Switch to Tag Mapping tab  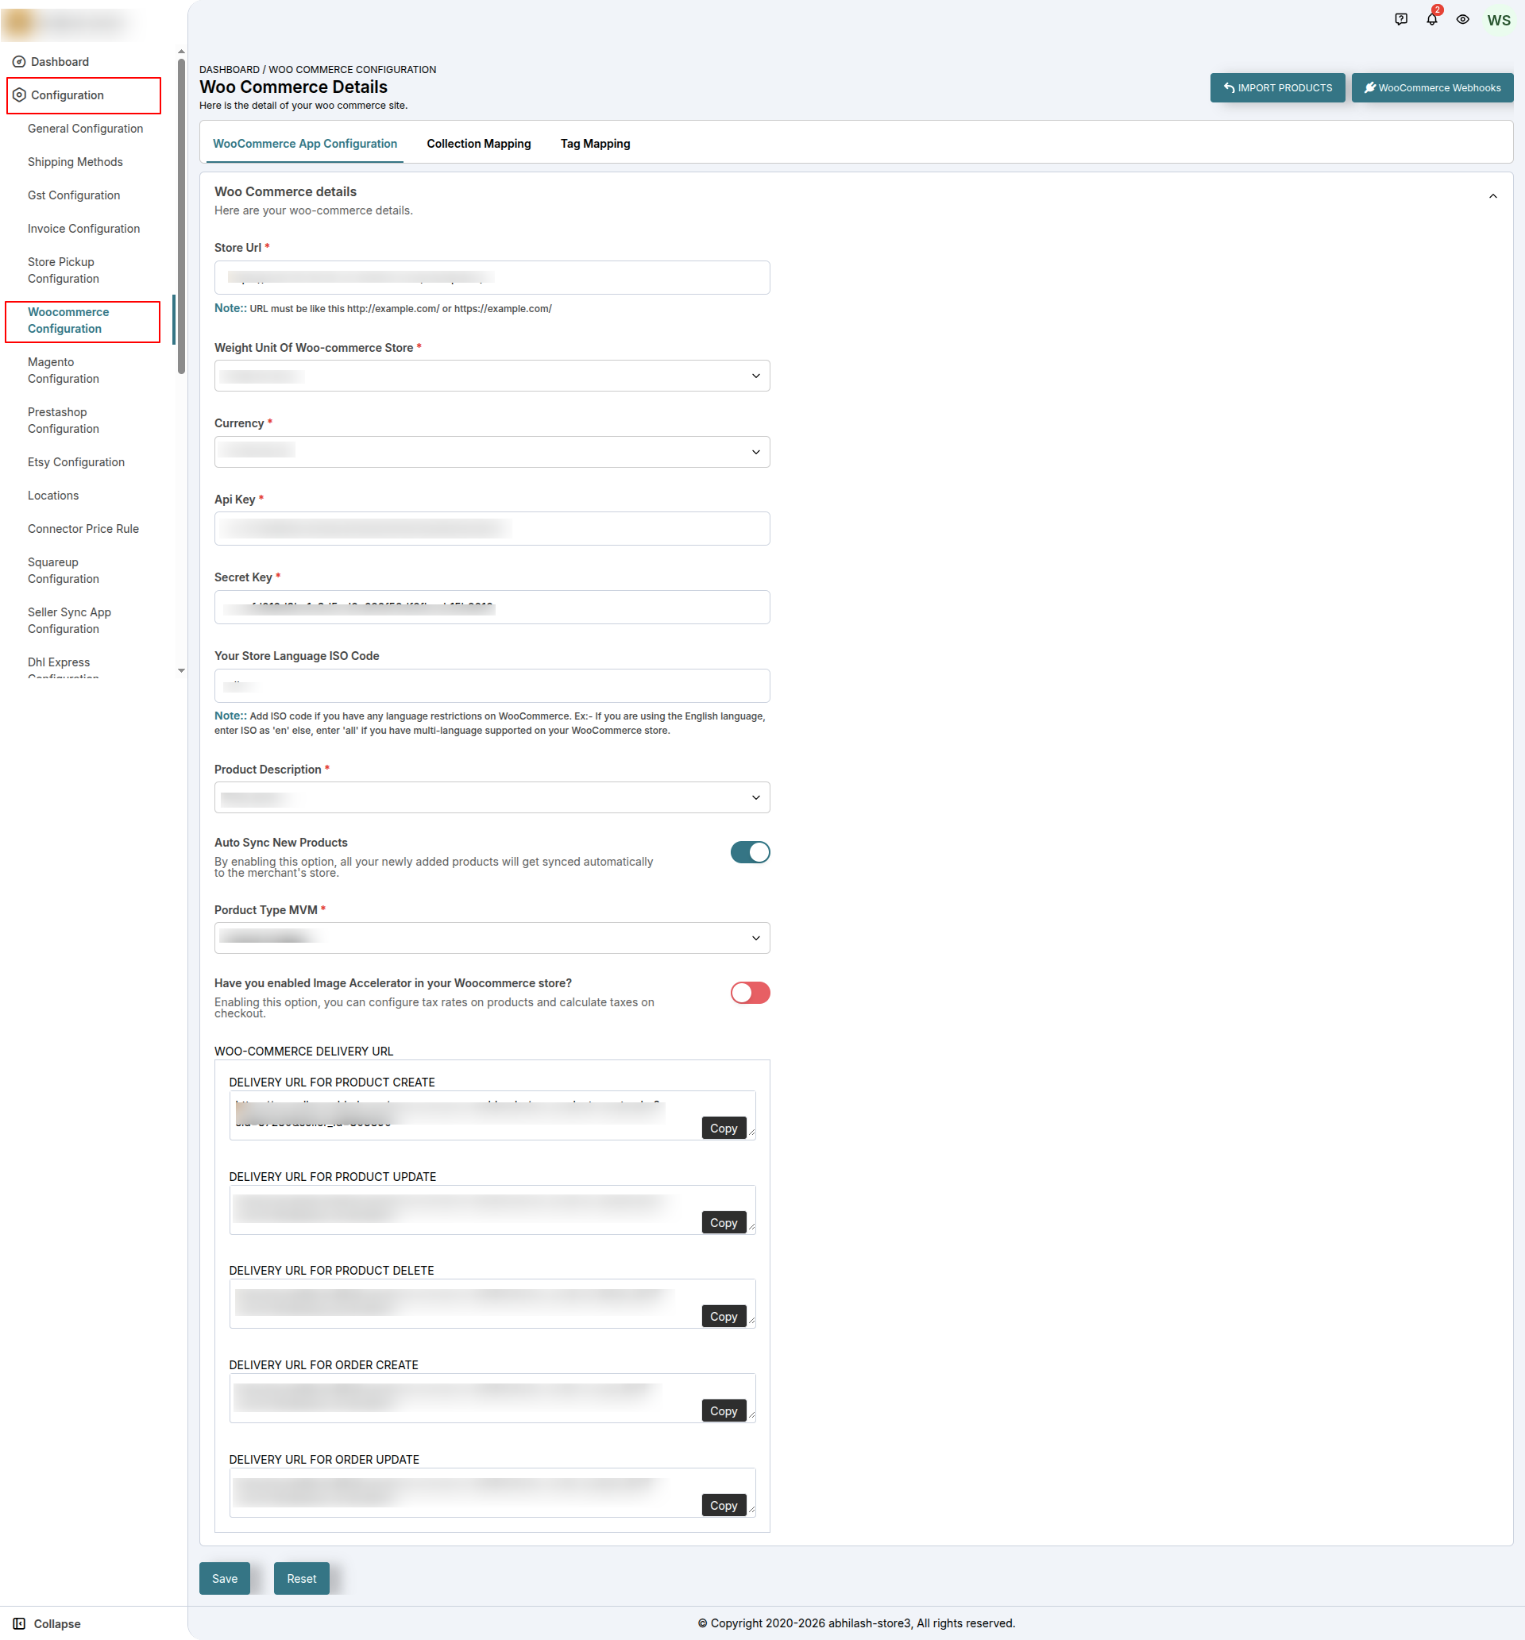(595, 144)
